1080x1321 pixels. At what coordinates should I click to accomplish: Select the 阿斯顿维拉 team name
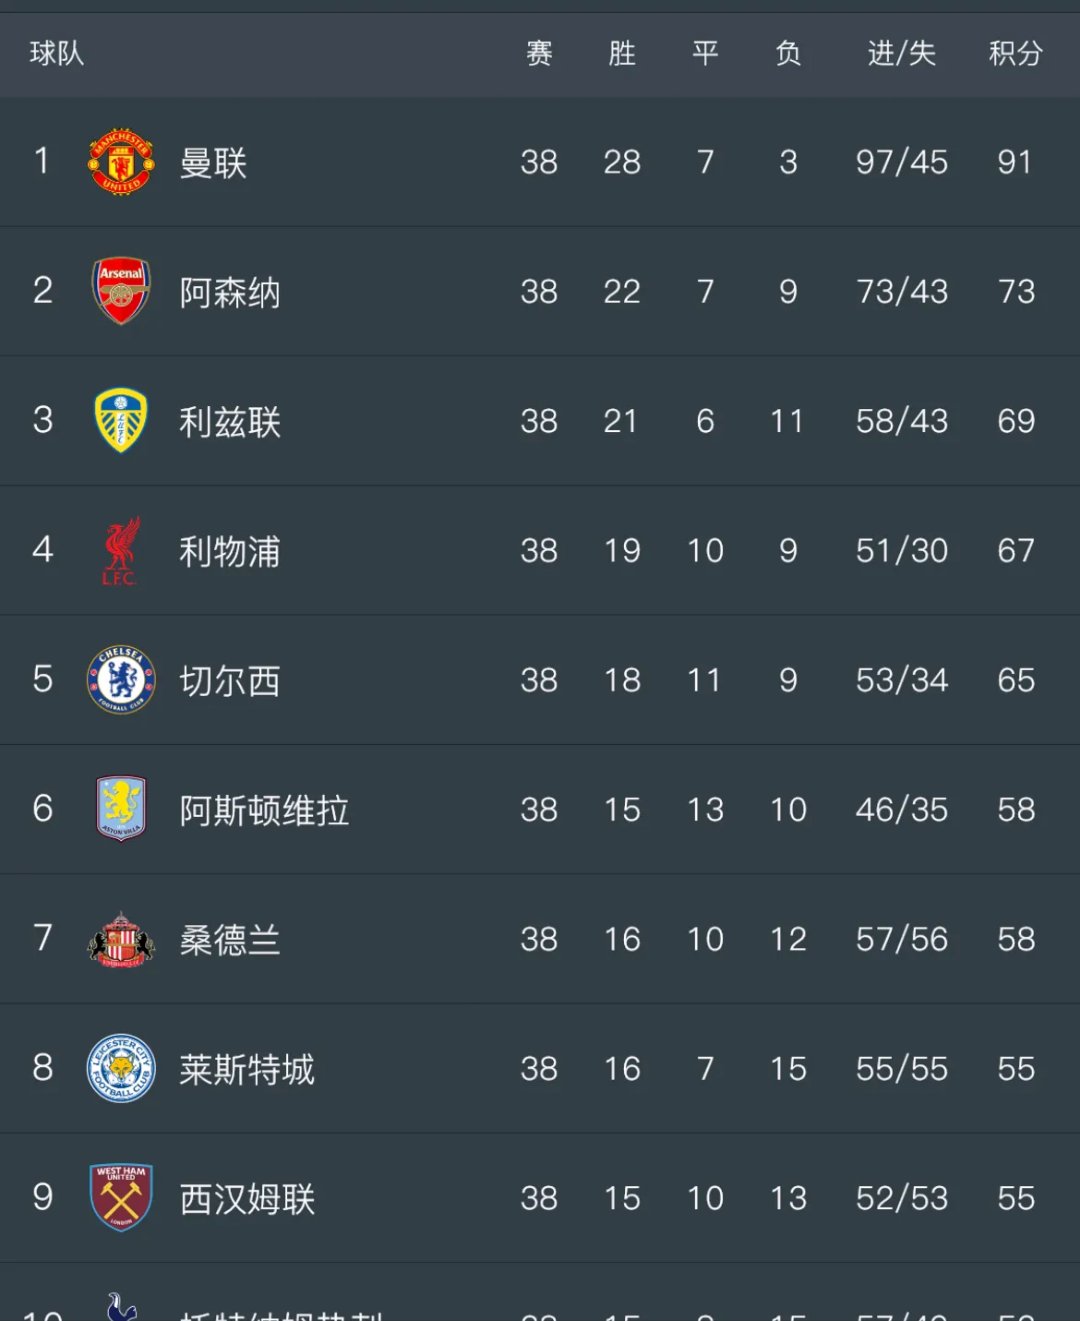click(264, 811)
